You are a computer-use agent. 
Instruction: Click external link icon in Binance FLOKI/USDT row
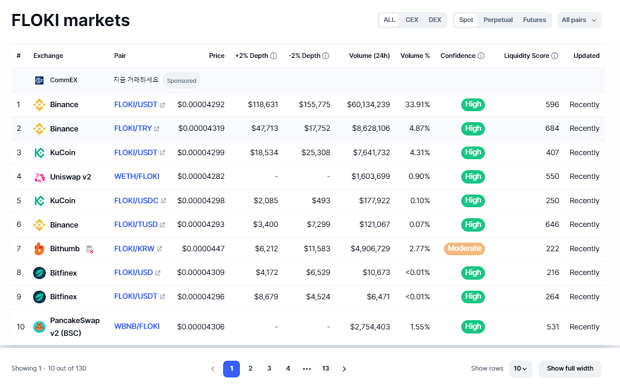(162, 105)
